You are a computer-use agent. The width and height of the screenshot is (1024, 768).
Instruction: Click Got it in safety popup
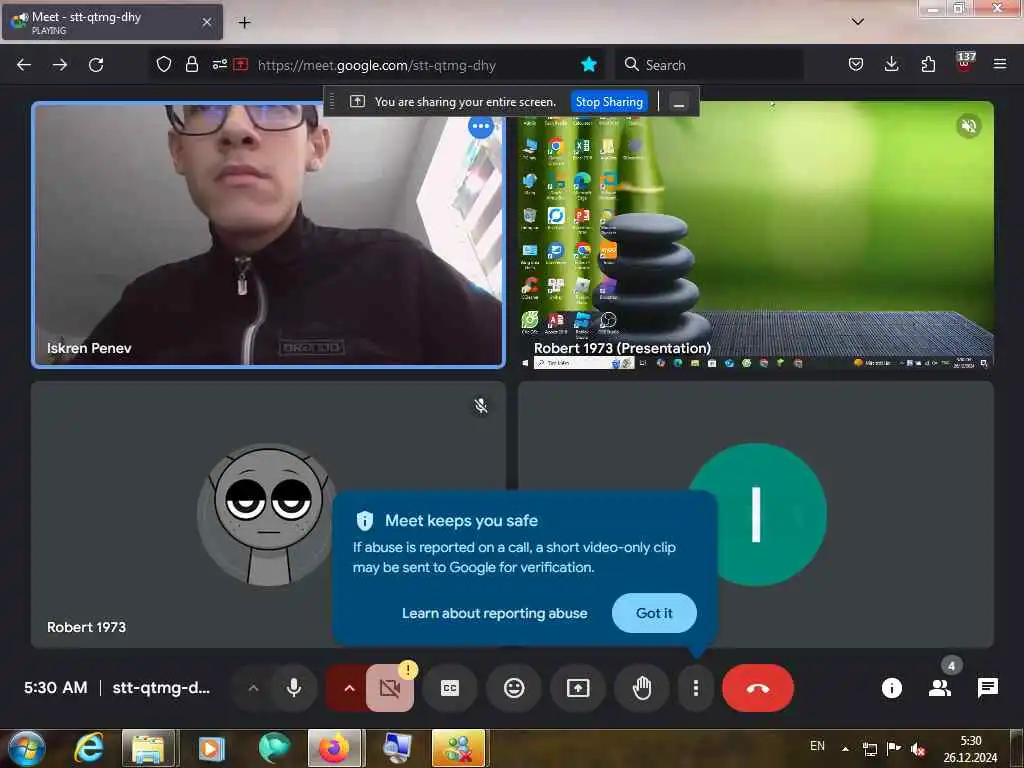click(654, 613)
